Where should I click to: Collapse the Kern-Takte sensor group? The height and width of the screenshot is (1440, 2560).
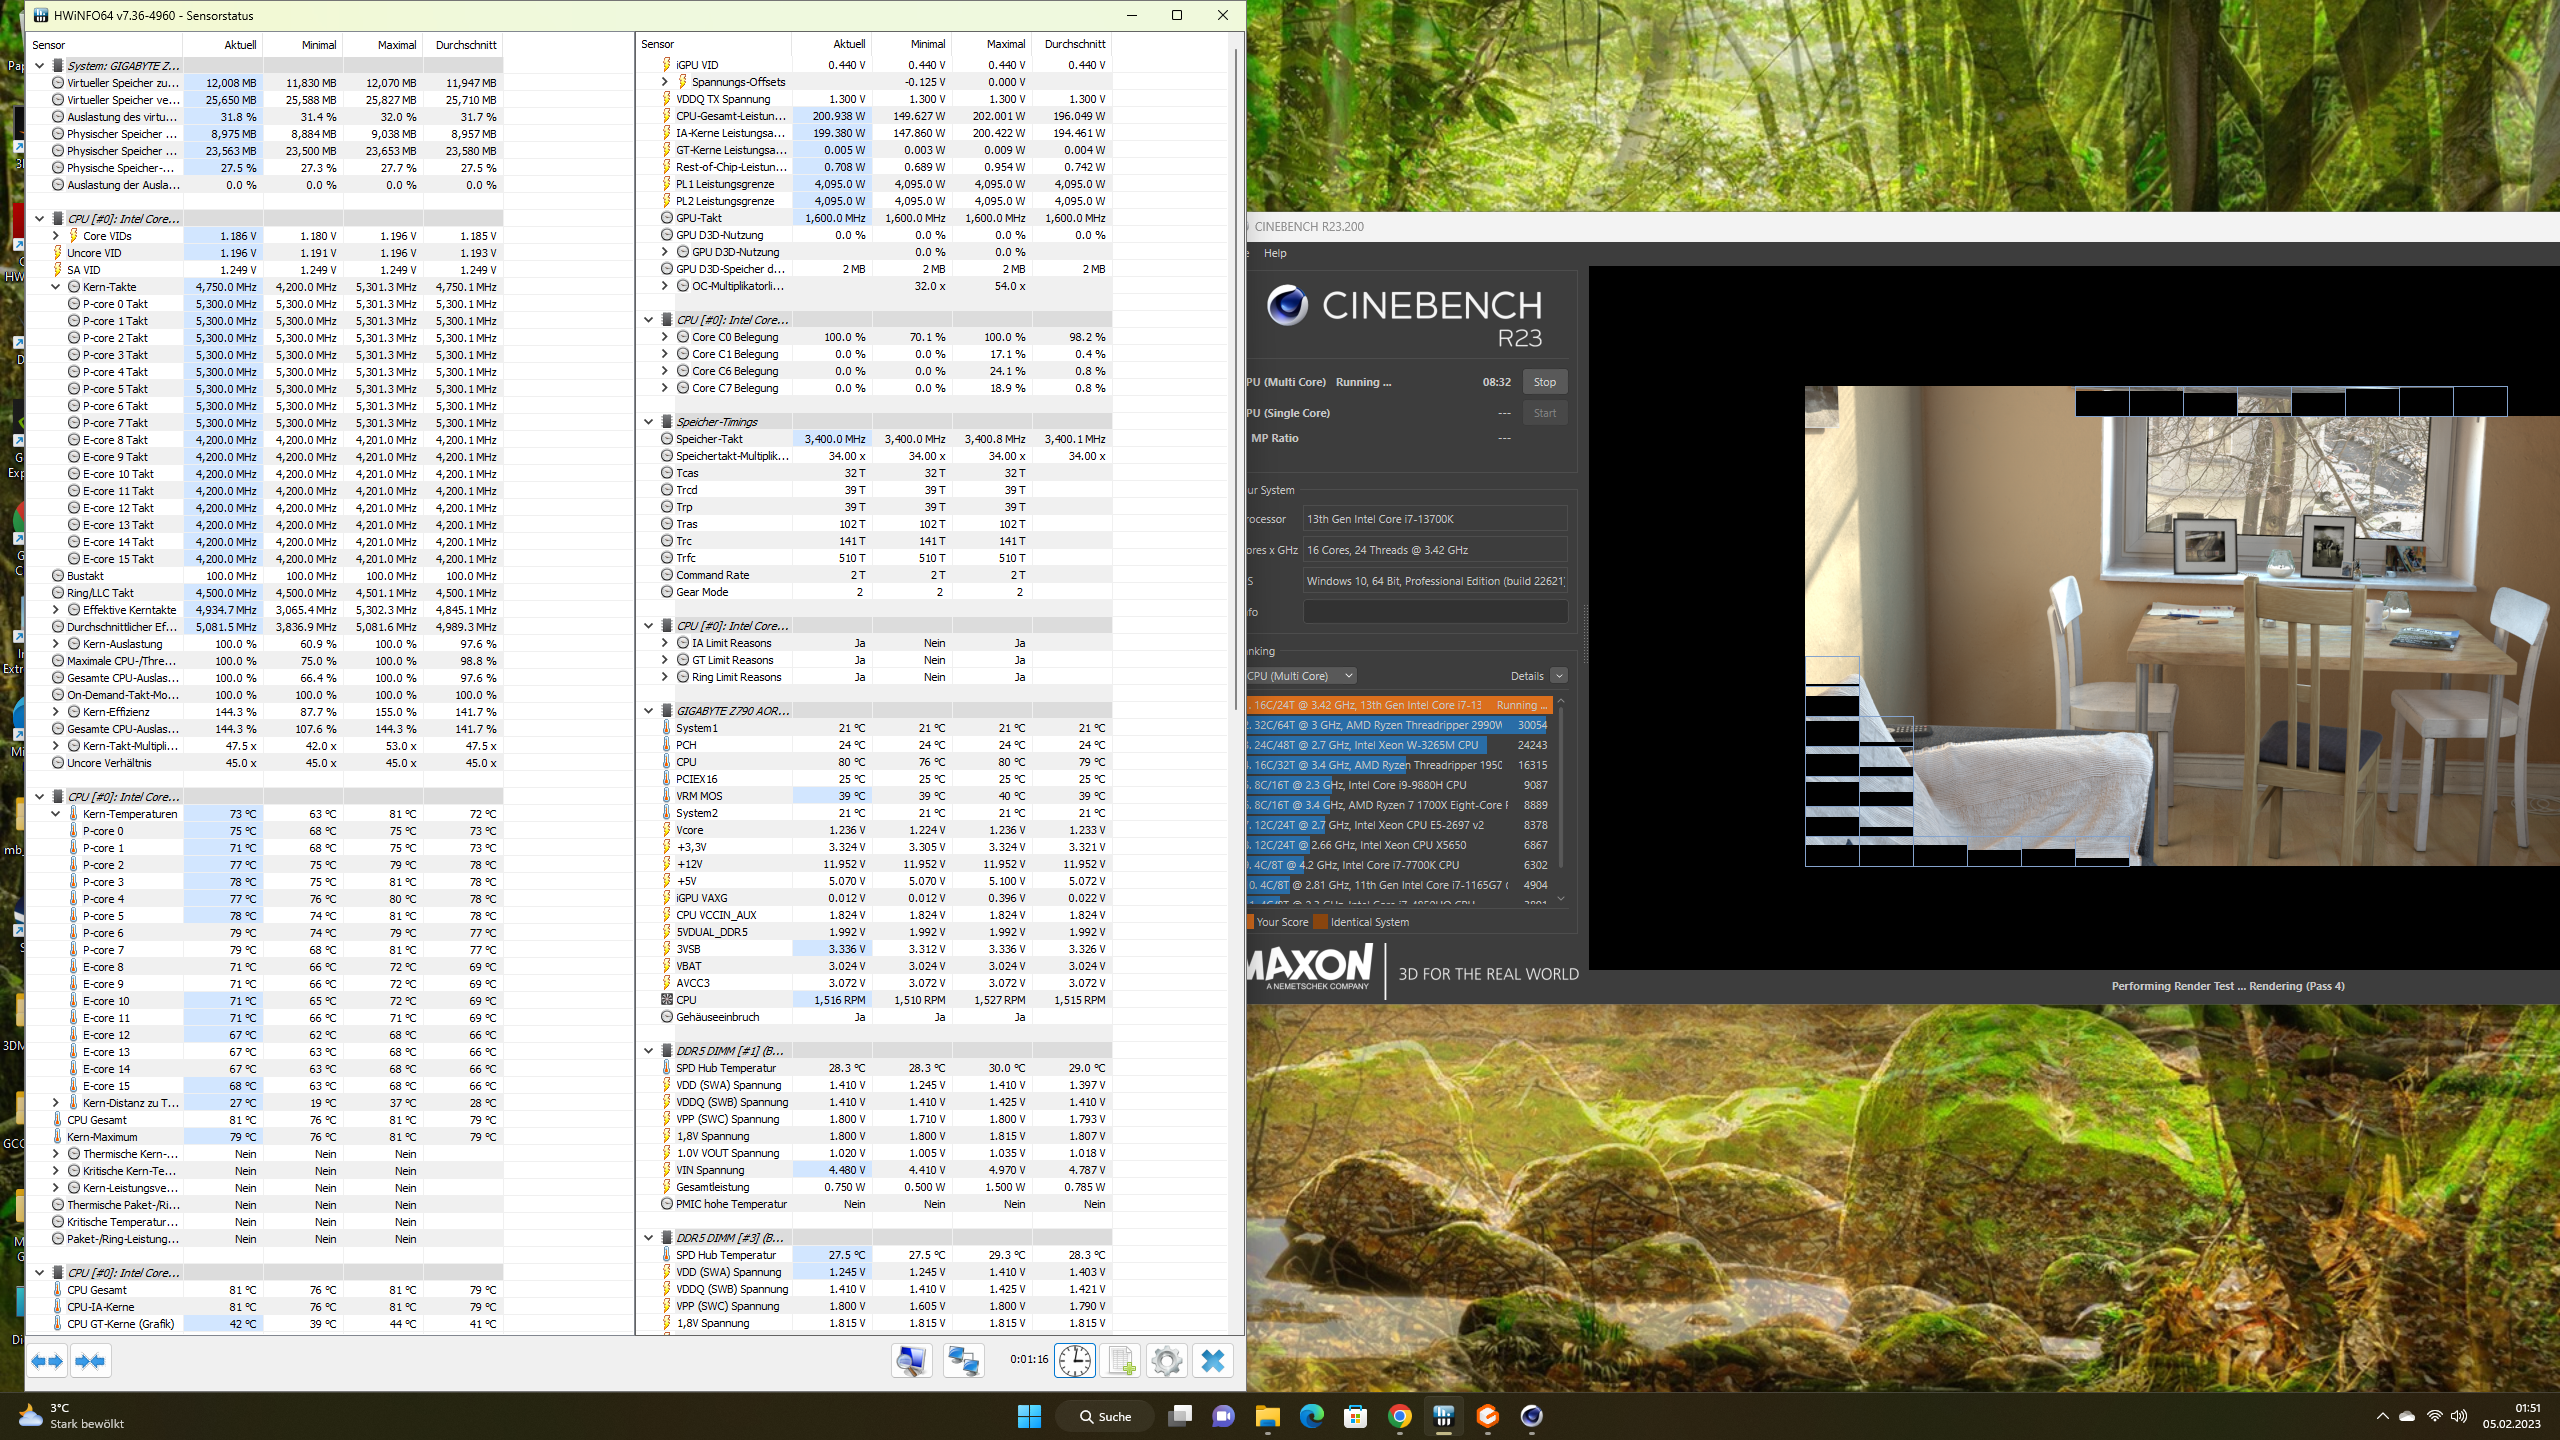(x=57, y=286)
